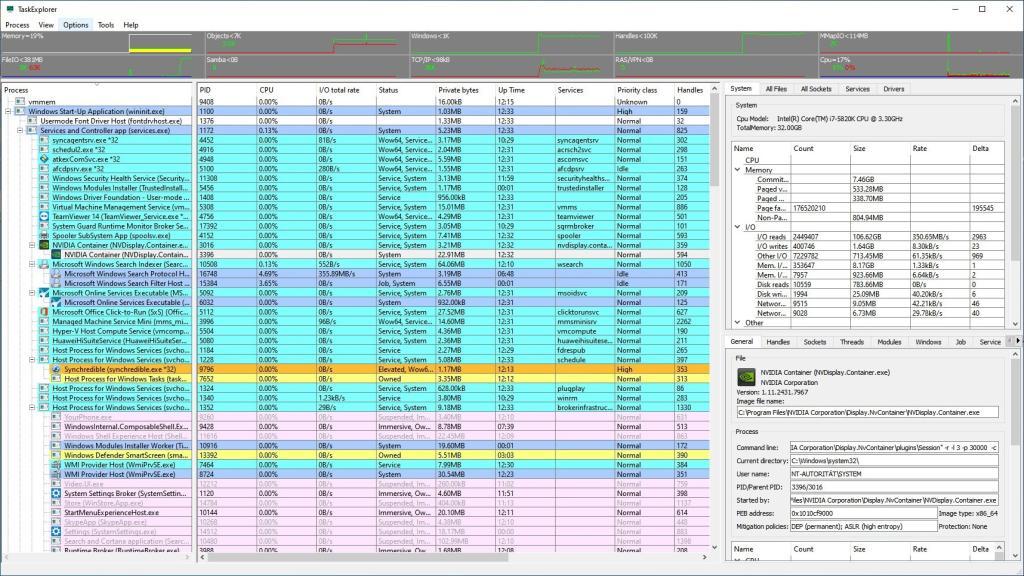The image size is (1024, 576).
Task: Sort processes by the CPU column header
Action: [x=286, y=90]
